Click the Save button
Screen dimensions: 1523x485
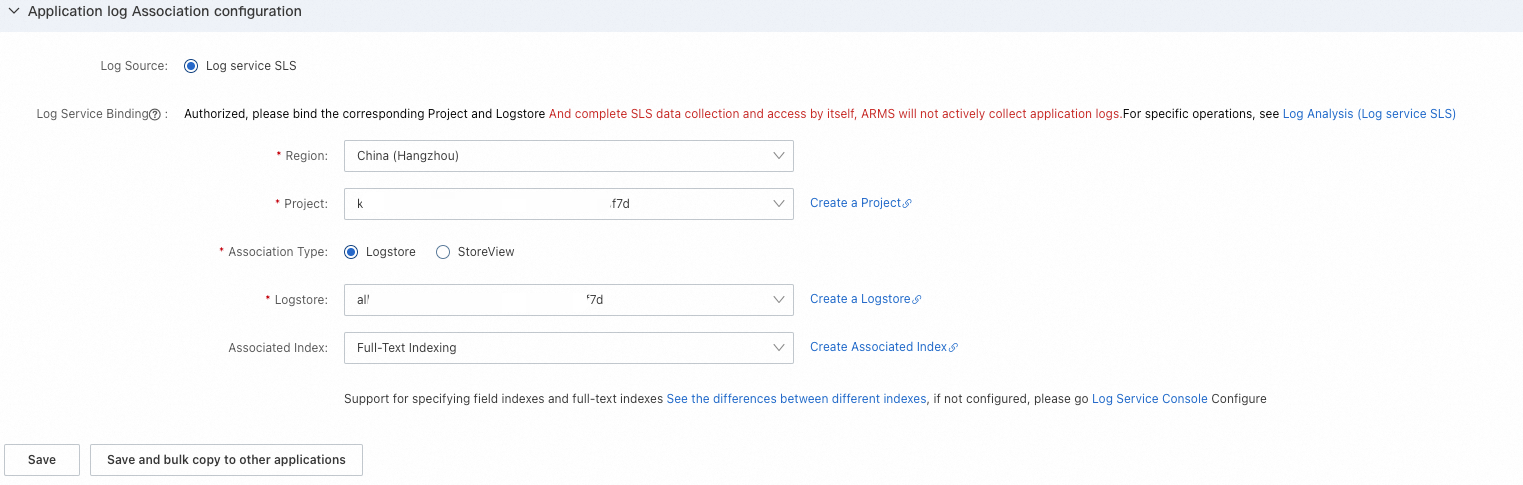[42, 460]
